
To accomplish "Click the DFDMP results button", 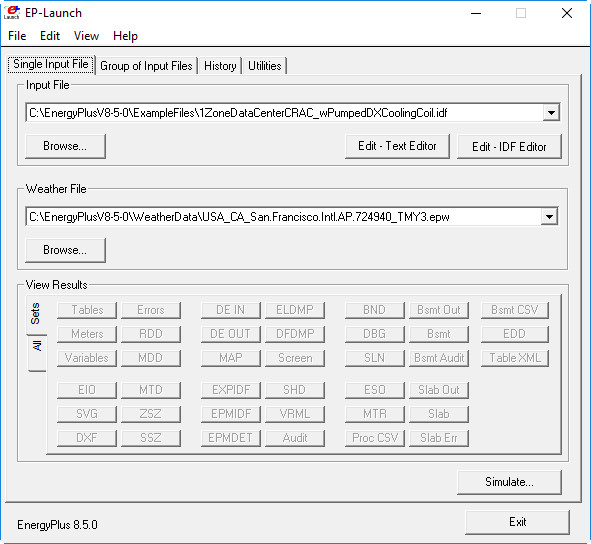I will click(x=295, y=334).
